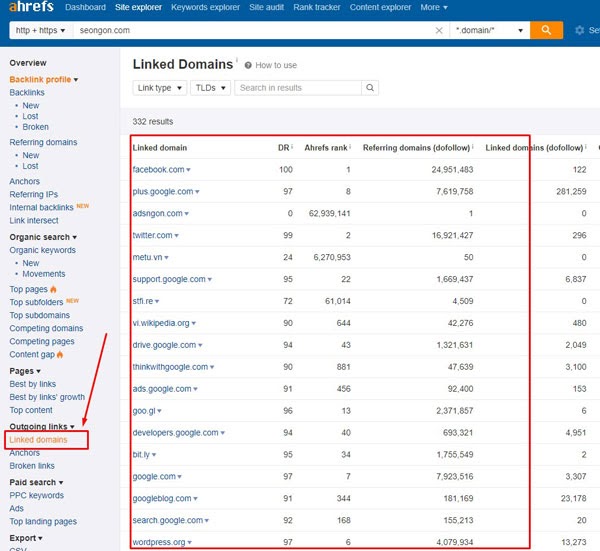Open Site audit tab
Screen dimensions: 600x551
click(x=267, y=7)
